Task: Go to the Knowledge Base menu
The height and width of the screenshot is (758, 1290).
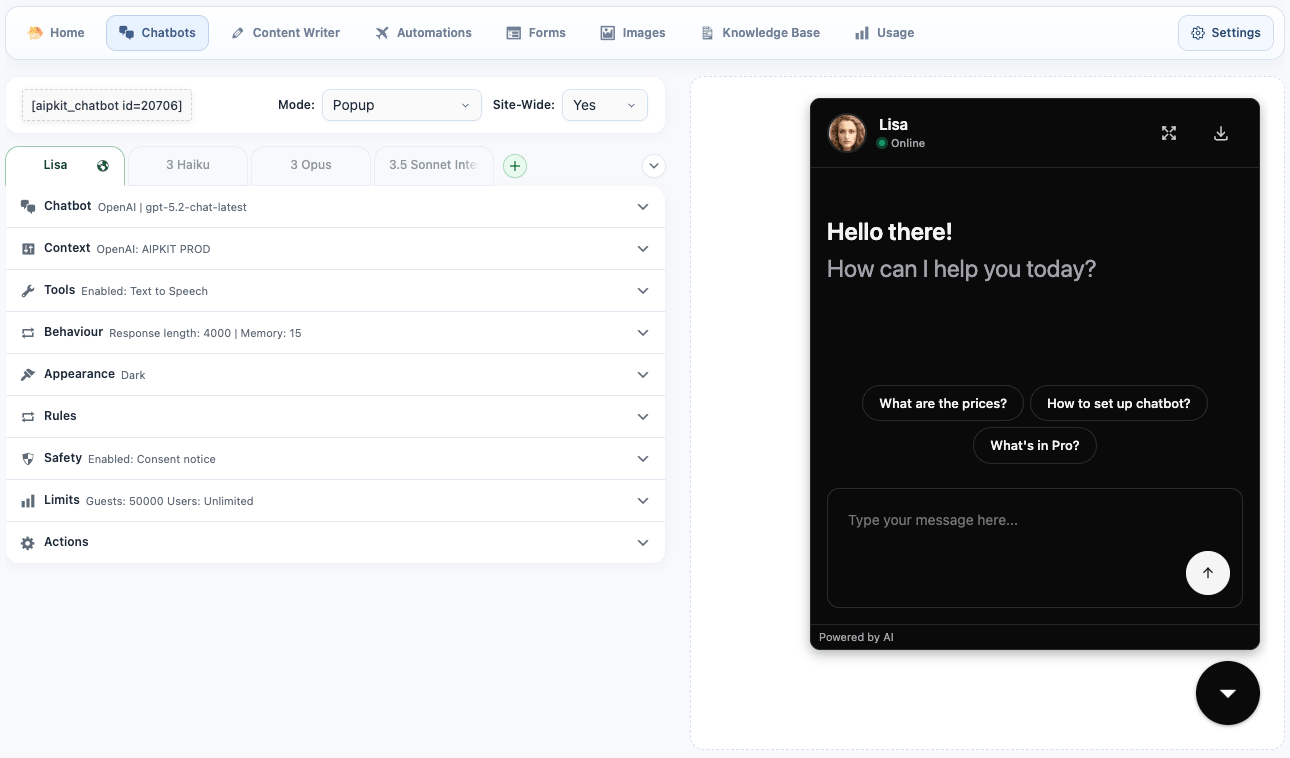Action: tap(760, 33)
